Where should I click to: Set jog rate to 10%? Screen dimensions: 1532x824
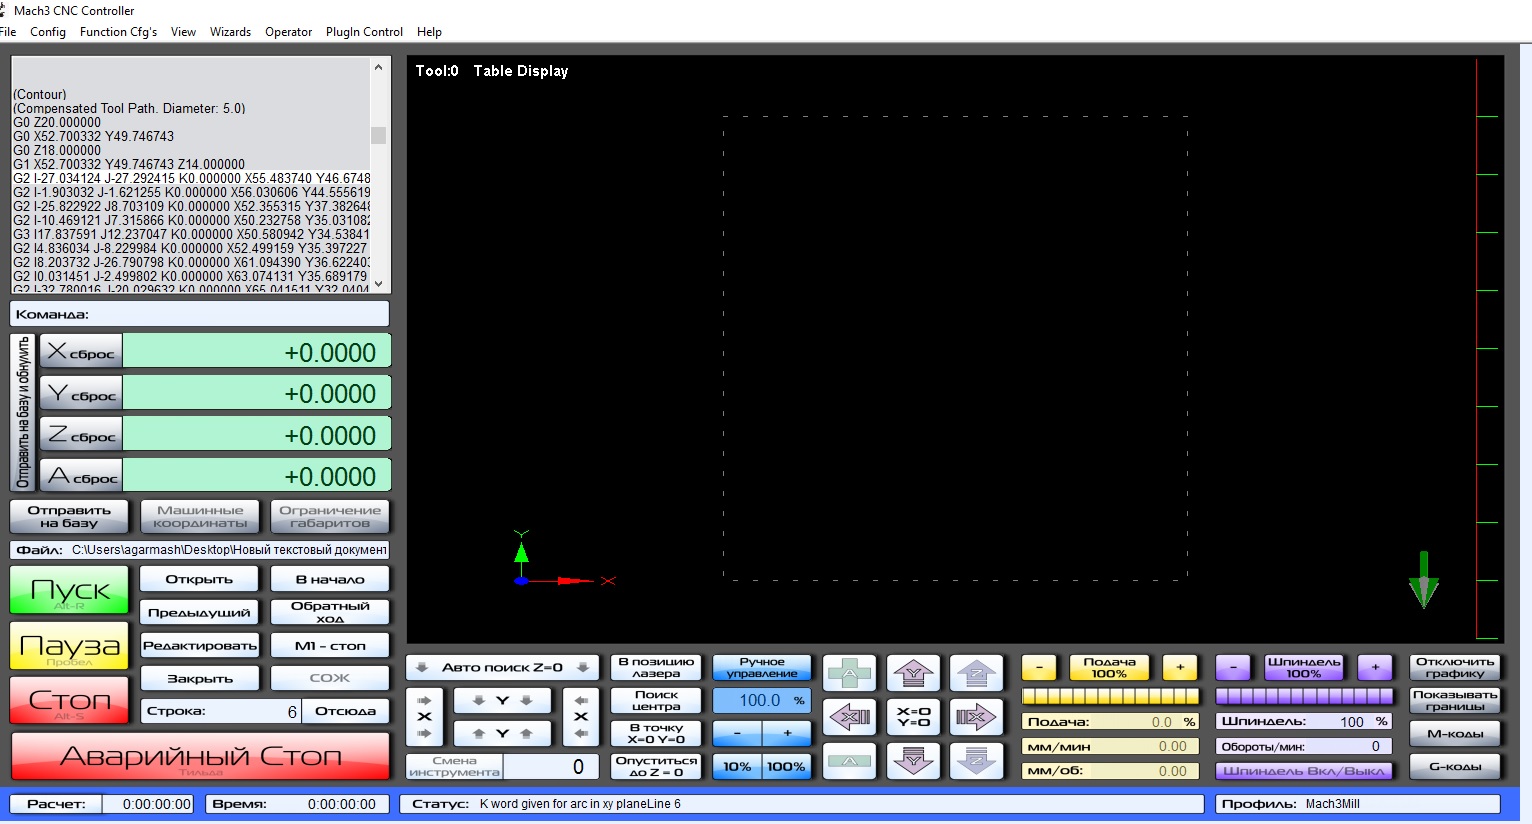pyautogui.click(x=737, y=766)
